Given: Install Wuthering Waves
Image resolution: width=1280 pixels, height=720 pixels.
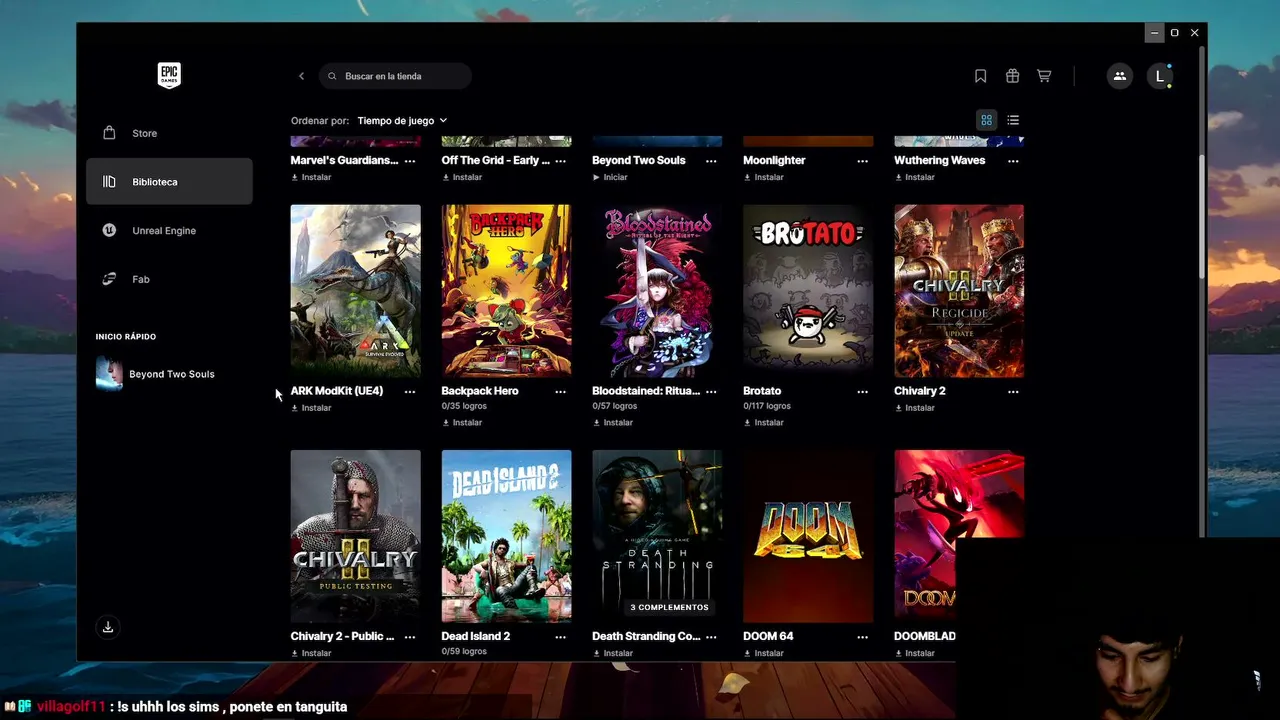Looking at the screenshot, I should click(915, 177).
